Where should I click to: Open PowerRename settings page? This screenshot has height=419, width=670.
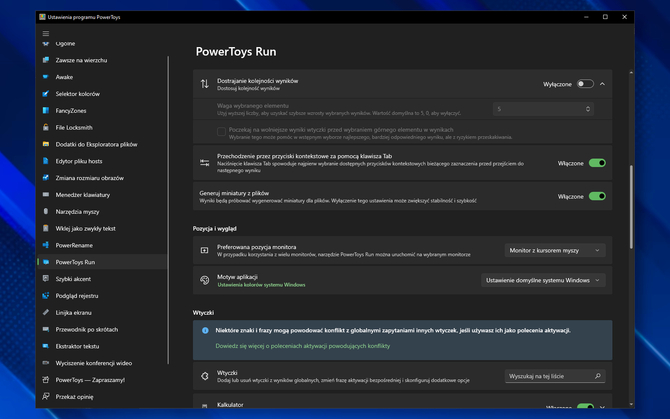[x=74, y=245]
